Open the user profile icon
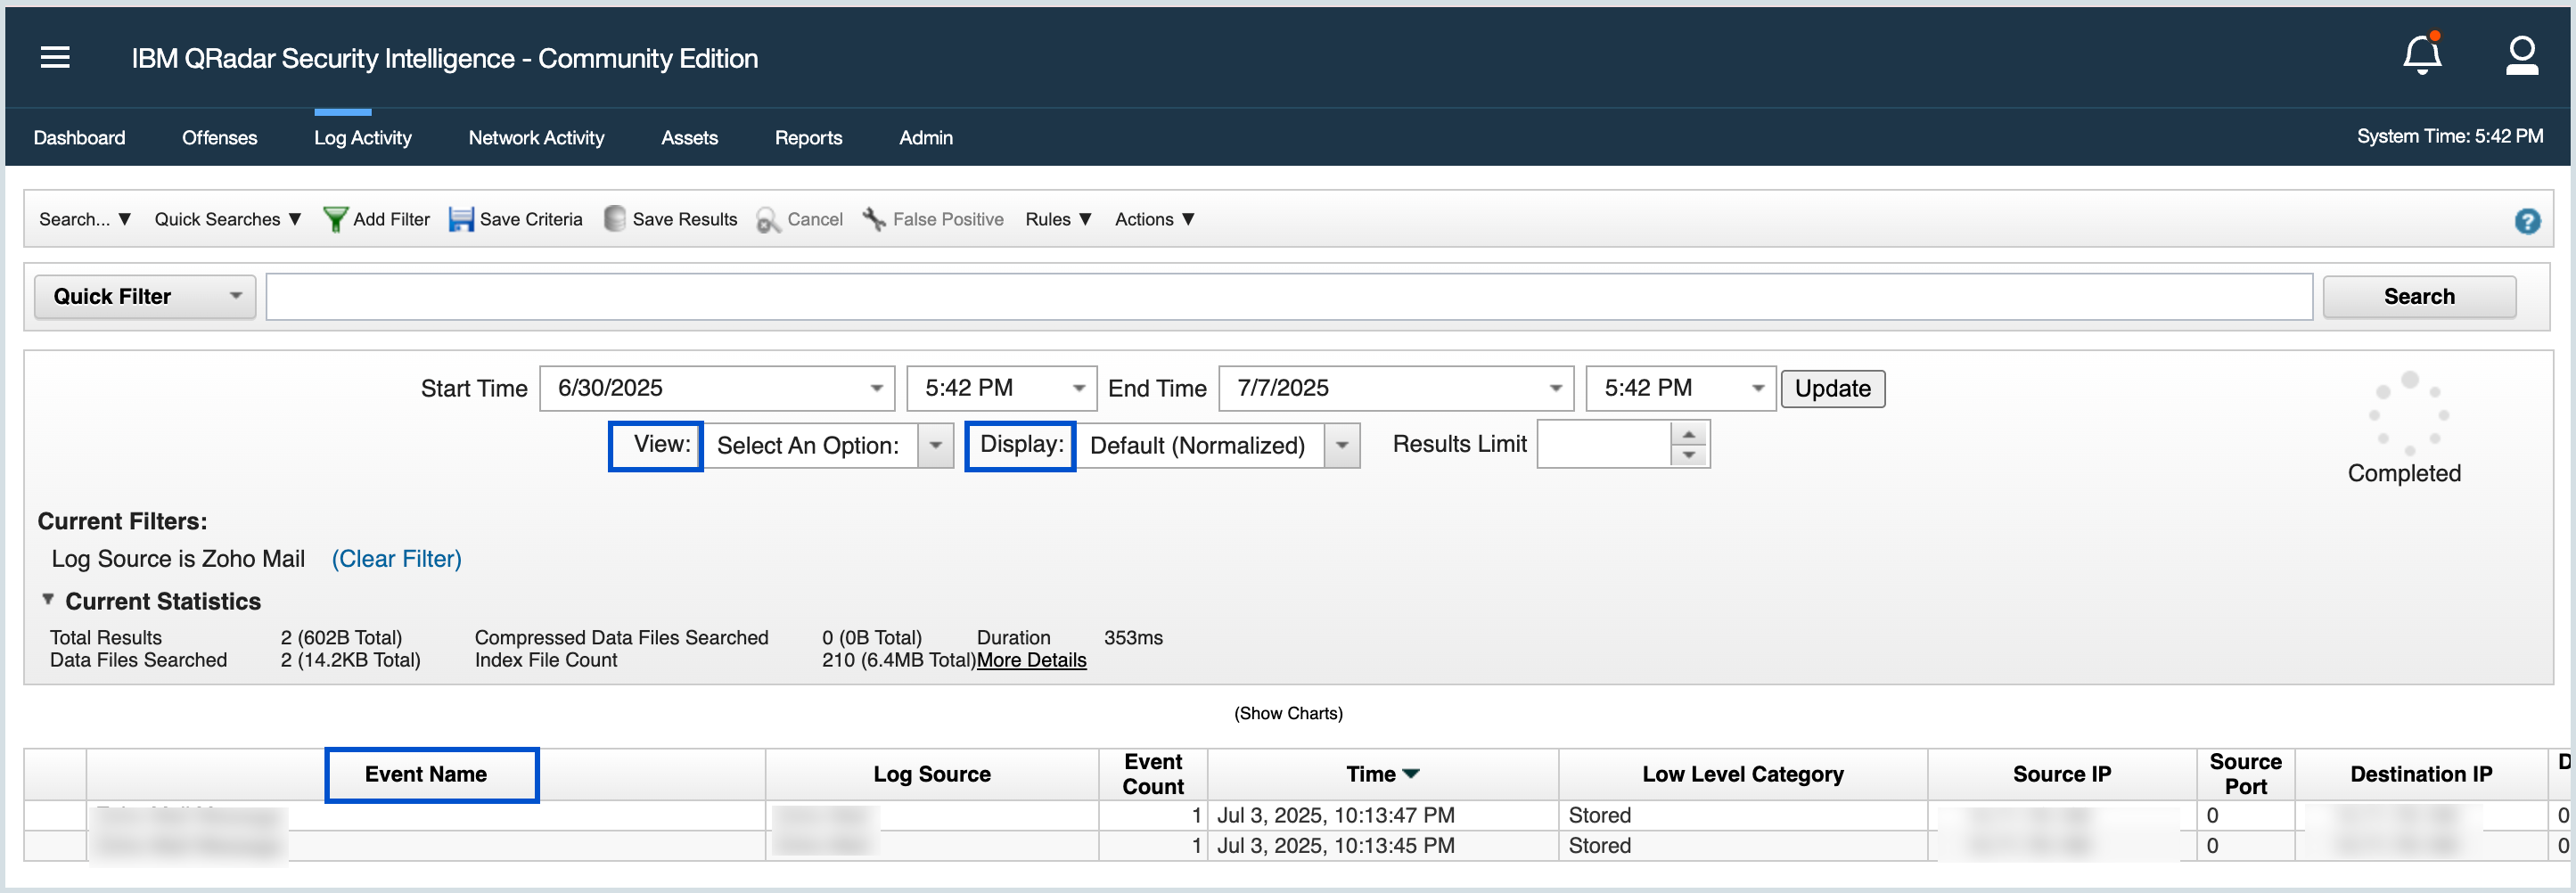This screenshot has width=2576, height=893. [2522, 57]
